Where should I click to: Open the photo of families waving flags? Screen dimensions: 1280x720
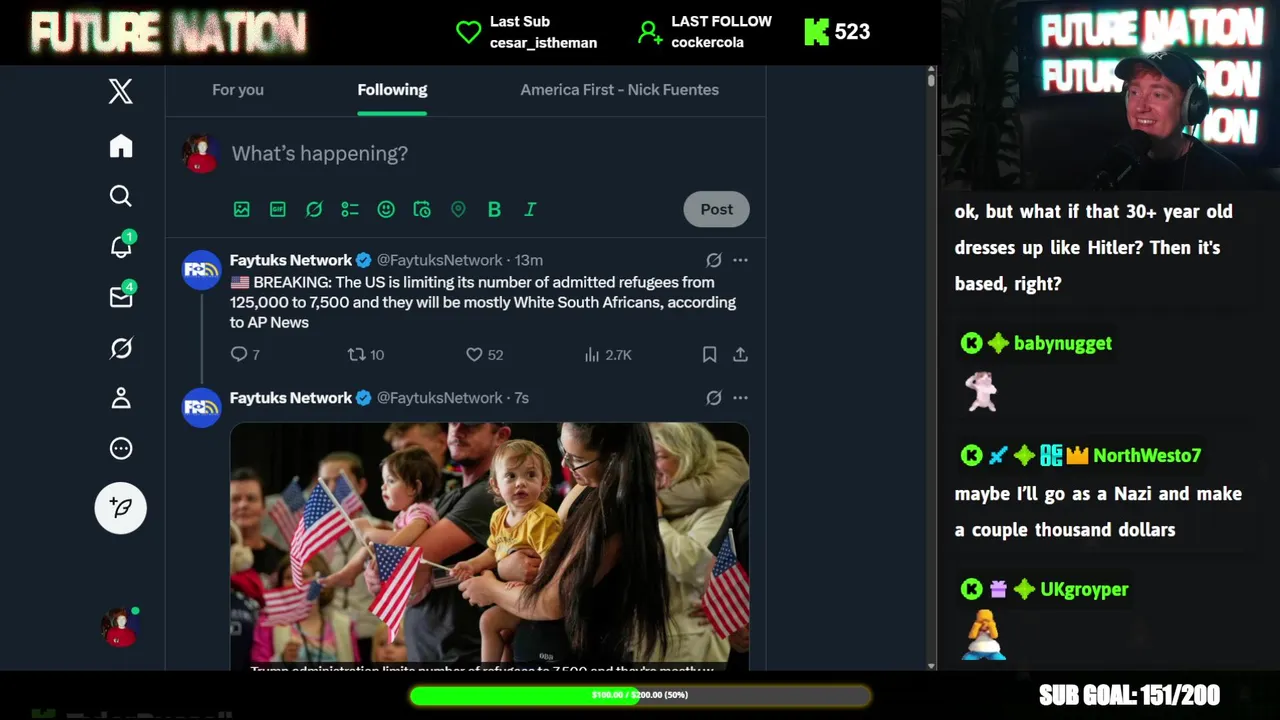coord(490,545)
